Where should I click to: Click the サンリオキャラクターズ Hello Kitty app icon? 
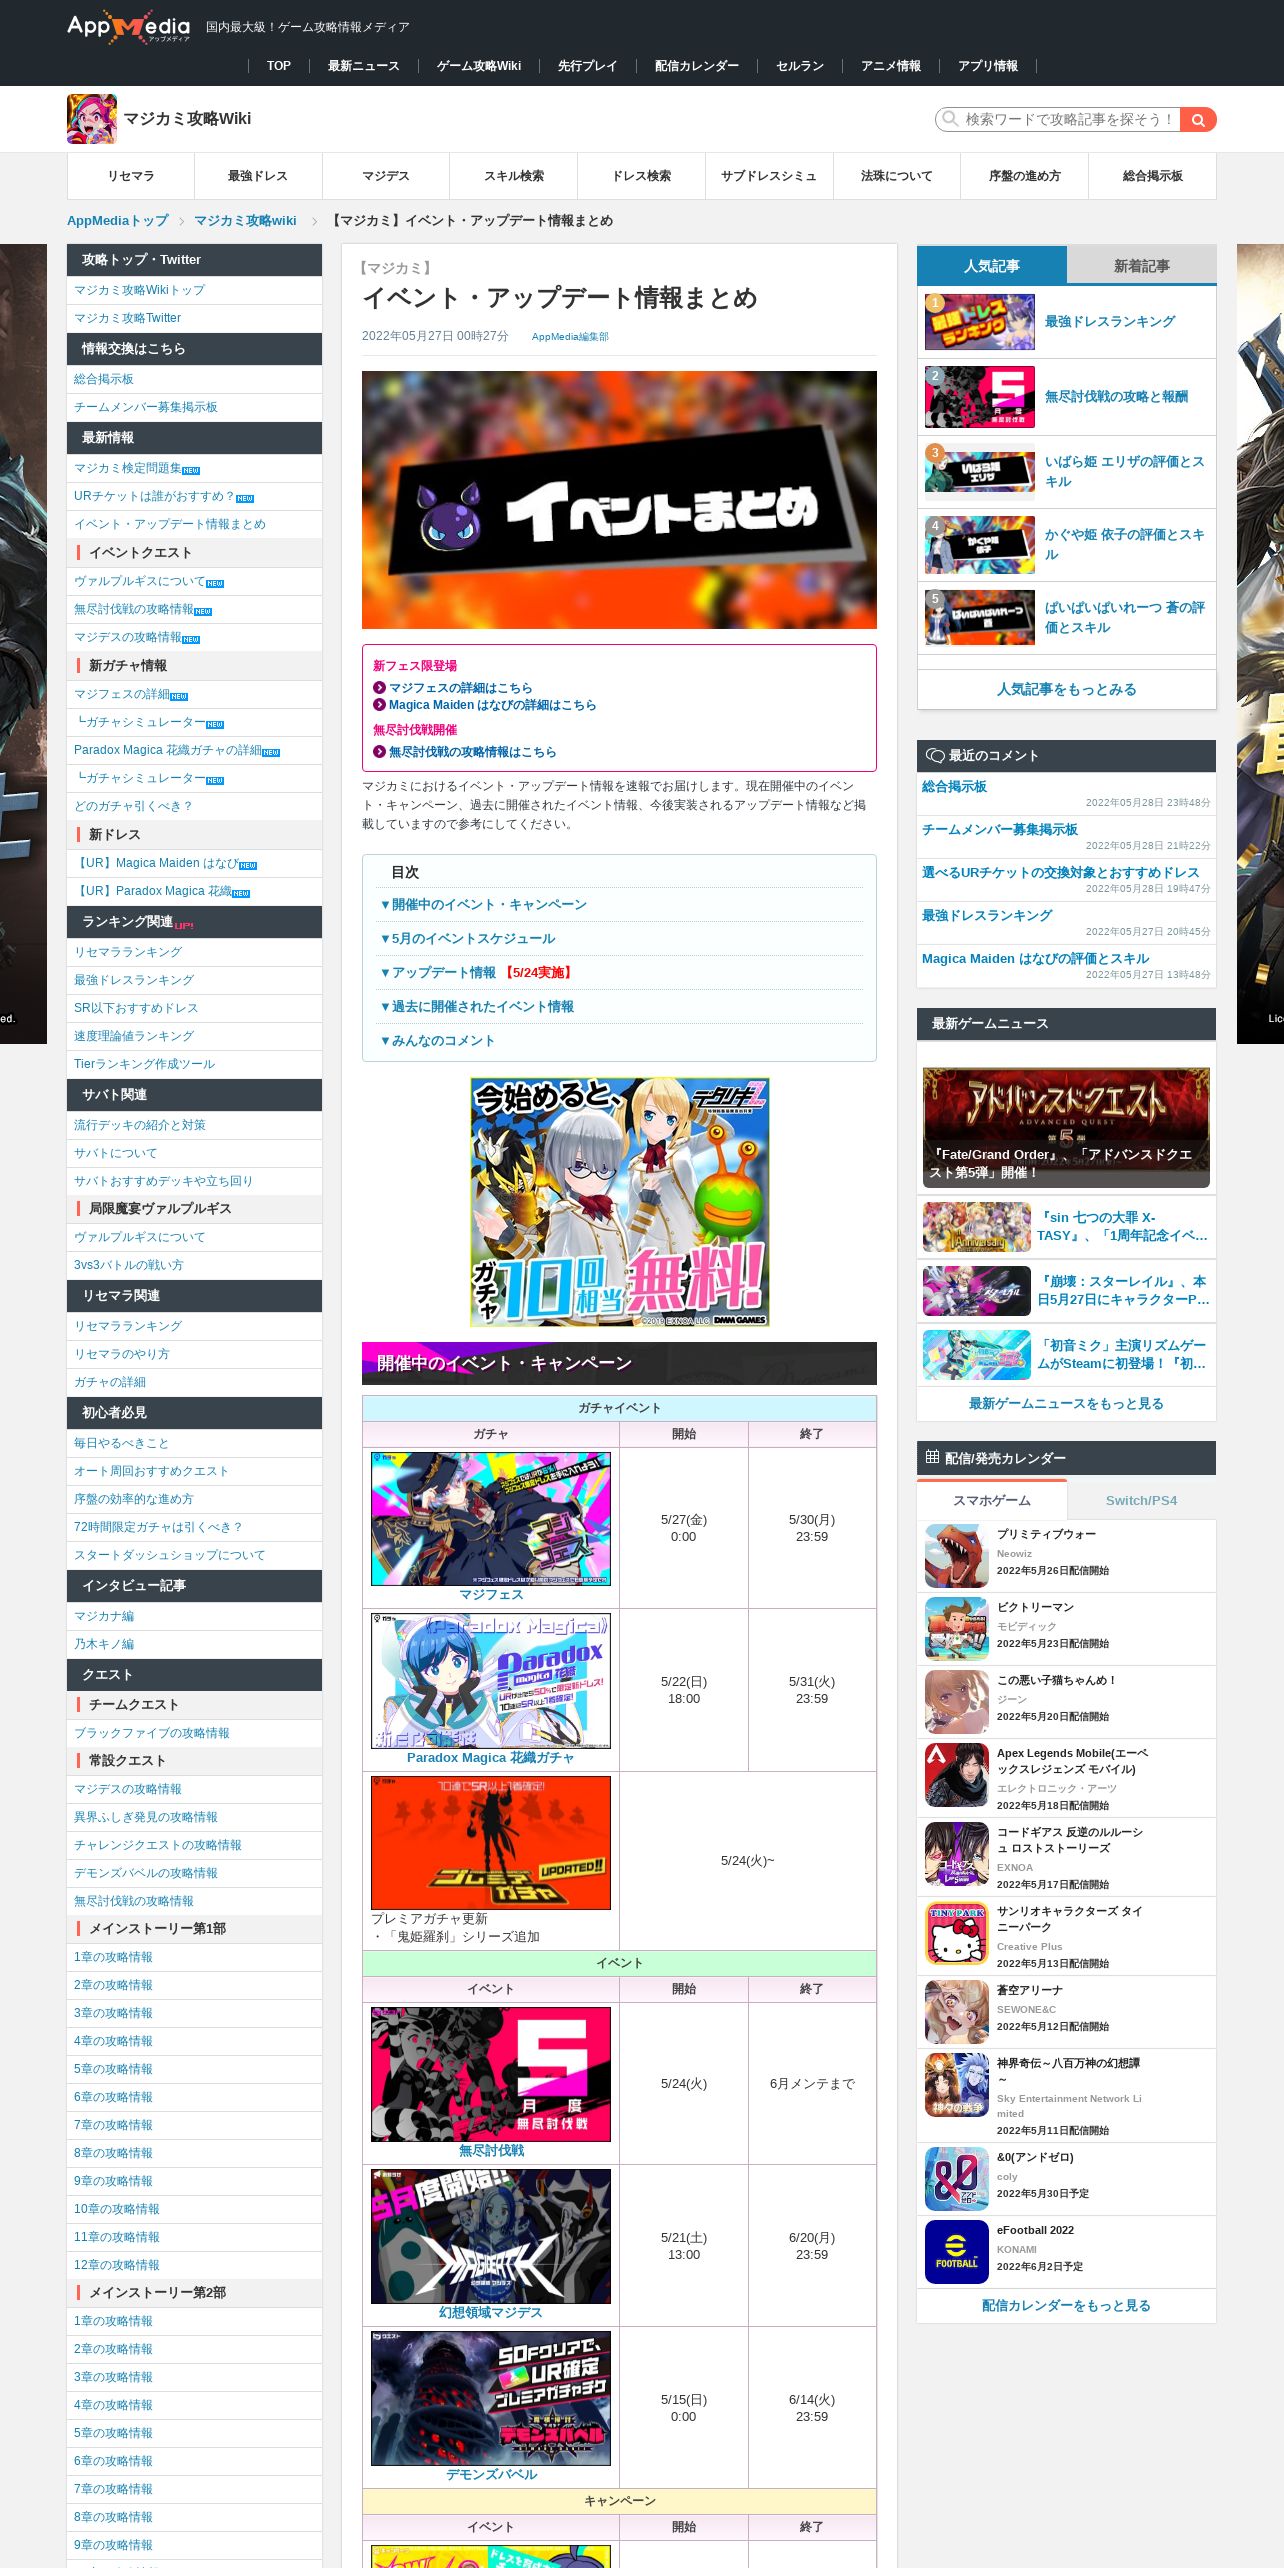coord(957,1933)
